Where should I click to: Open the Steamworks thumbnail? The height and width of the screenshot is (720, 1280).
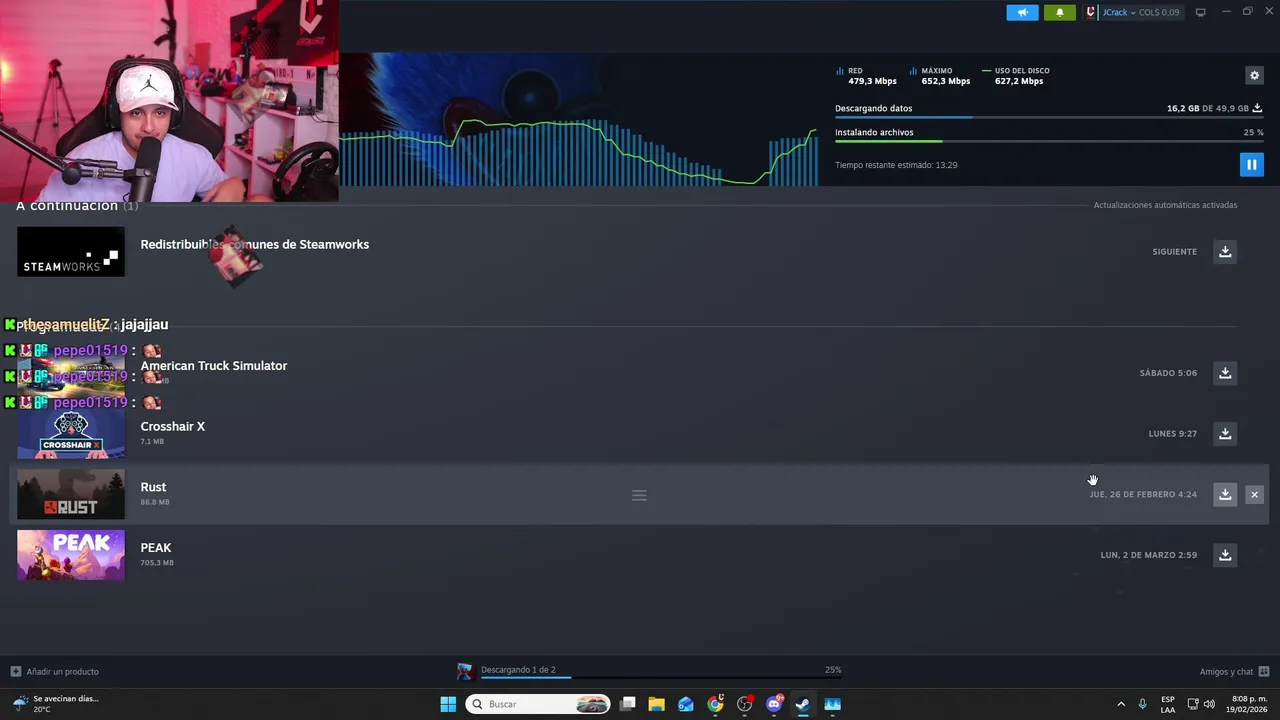(71, 251)
